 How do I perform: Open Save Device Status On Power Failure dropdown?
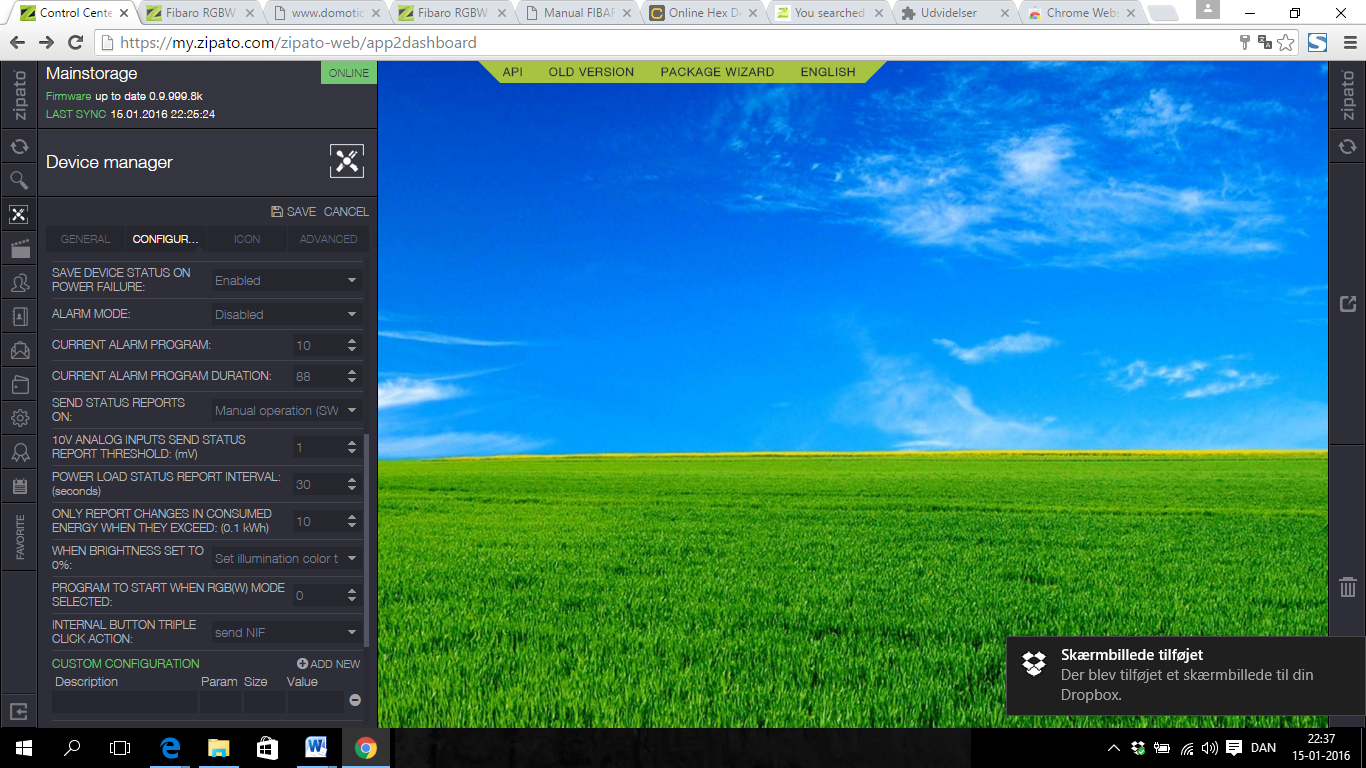[x=286, y=281]
